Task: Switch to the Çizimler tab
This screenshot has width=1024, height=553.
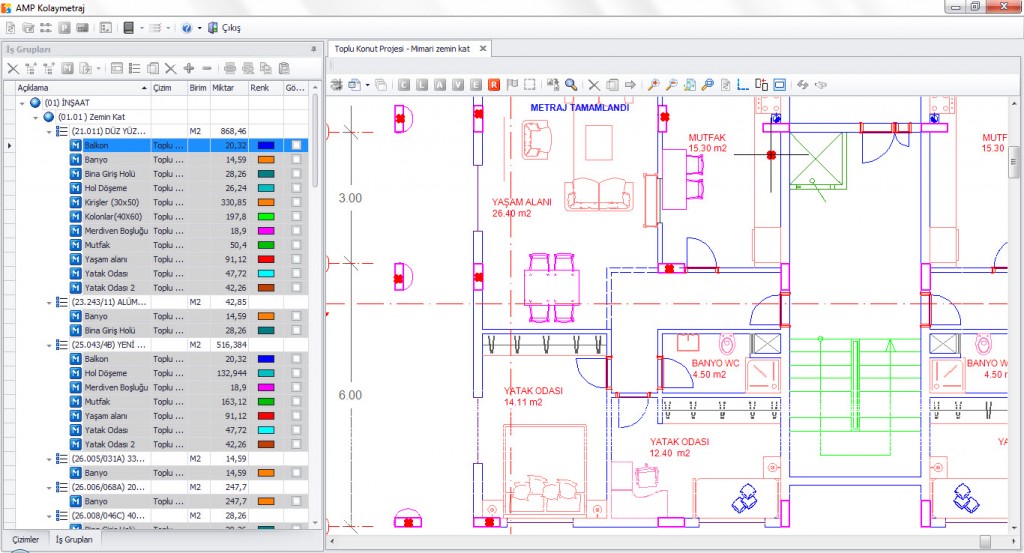Action: (25, 539)
